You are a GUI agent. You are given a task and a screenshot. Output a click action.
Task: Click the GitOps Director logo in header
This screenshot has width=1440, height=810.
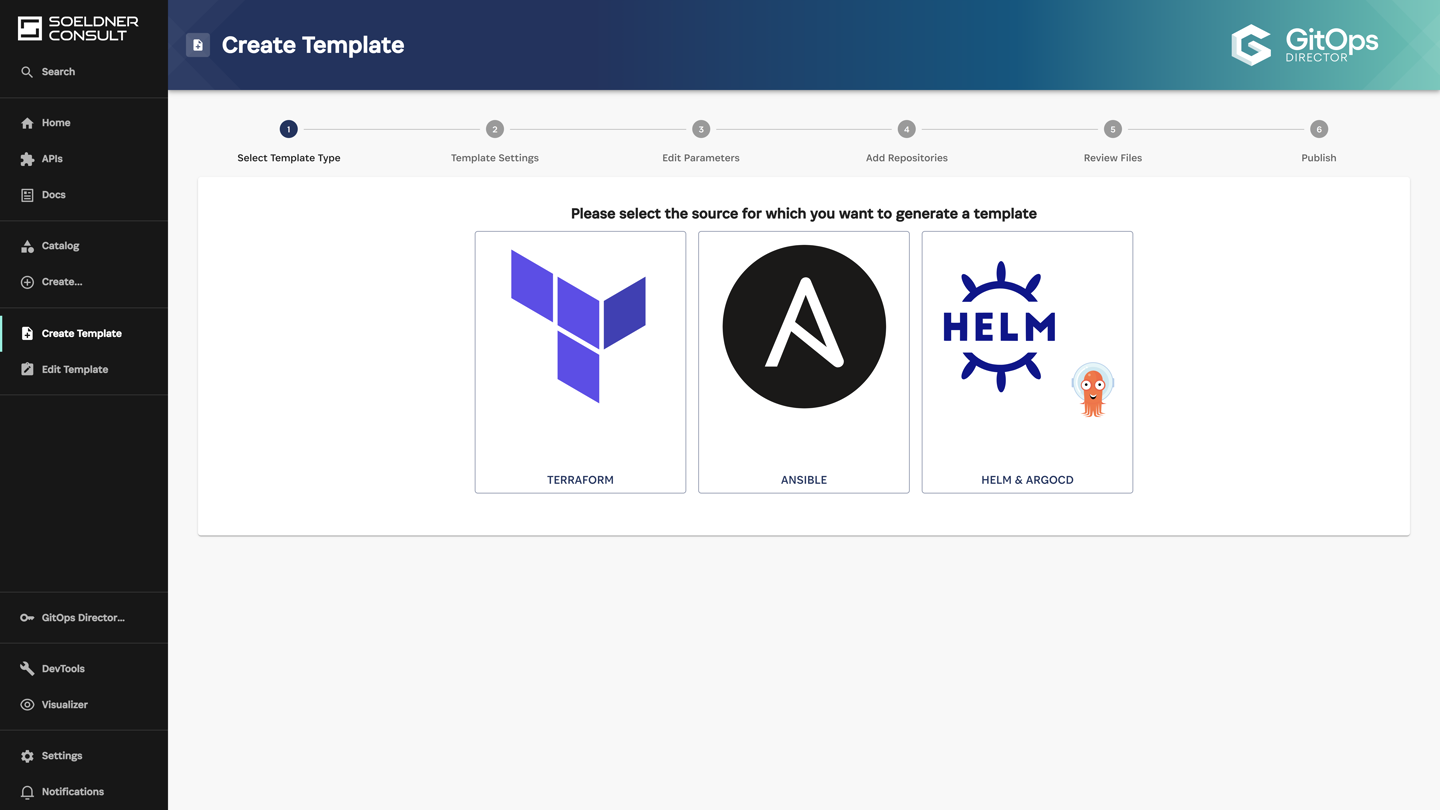[1305, 45]
